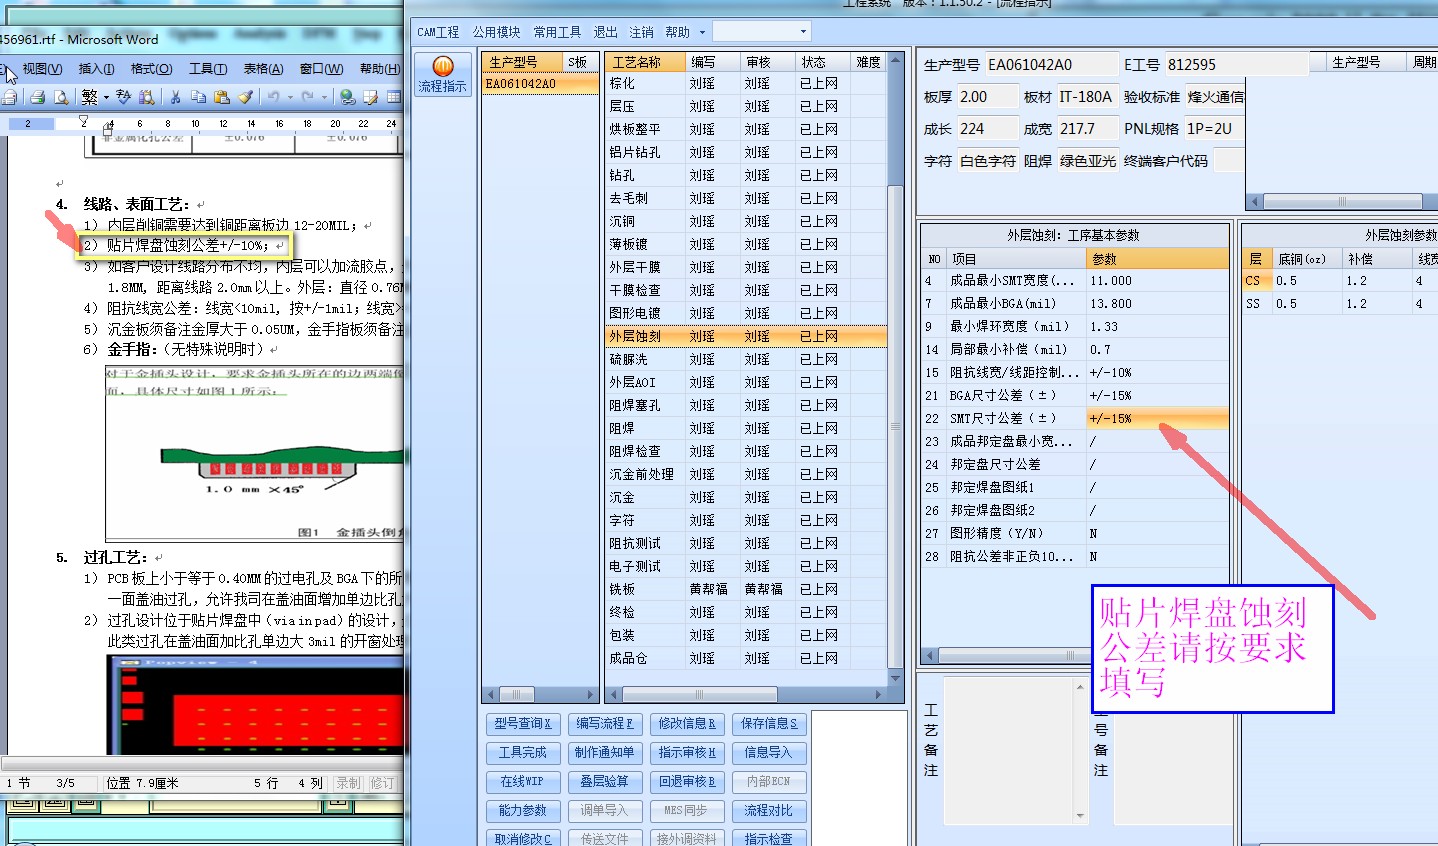Click the Undo arrow in Word toolbar
The image size is (1438, 846).
tap(273, 97)
